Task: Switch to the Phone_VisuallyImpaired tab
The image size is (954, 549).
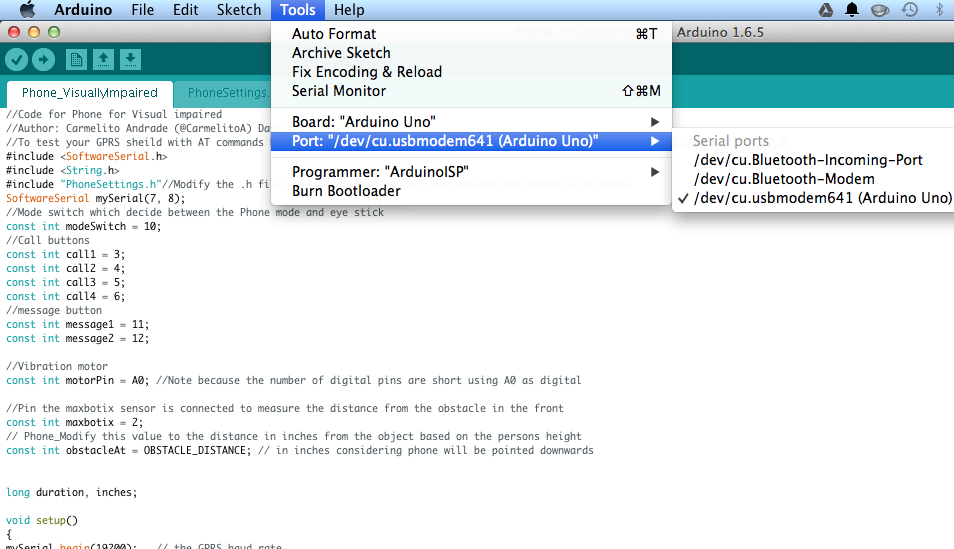Action: point(89,93)
